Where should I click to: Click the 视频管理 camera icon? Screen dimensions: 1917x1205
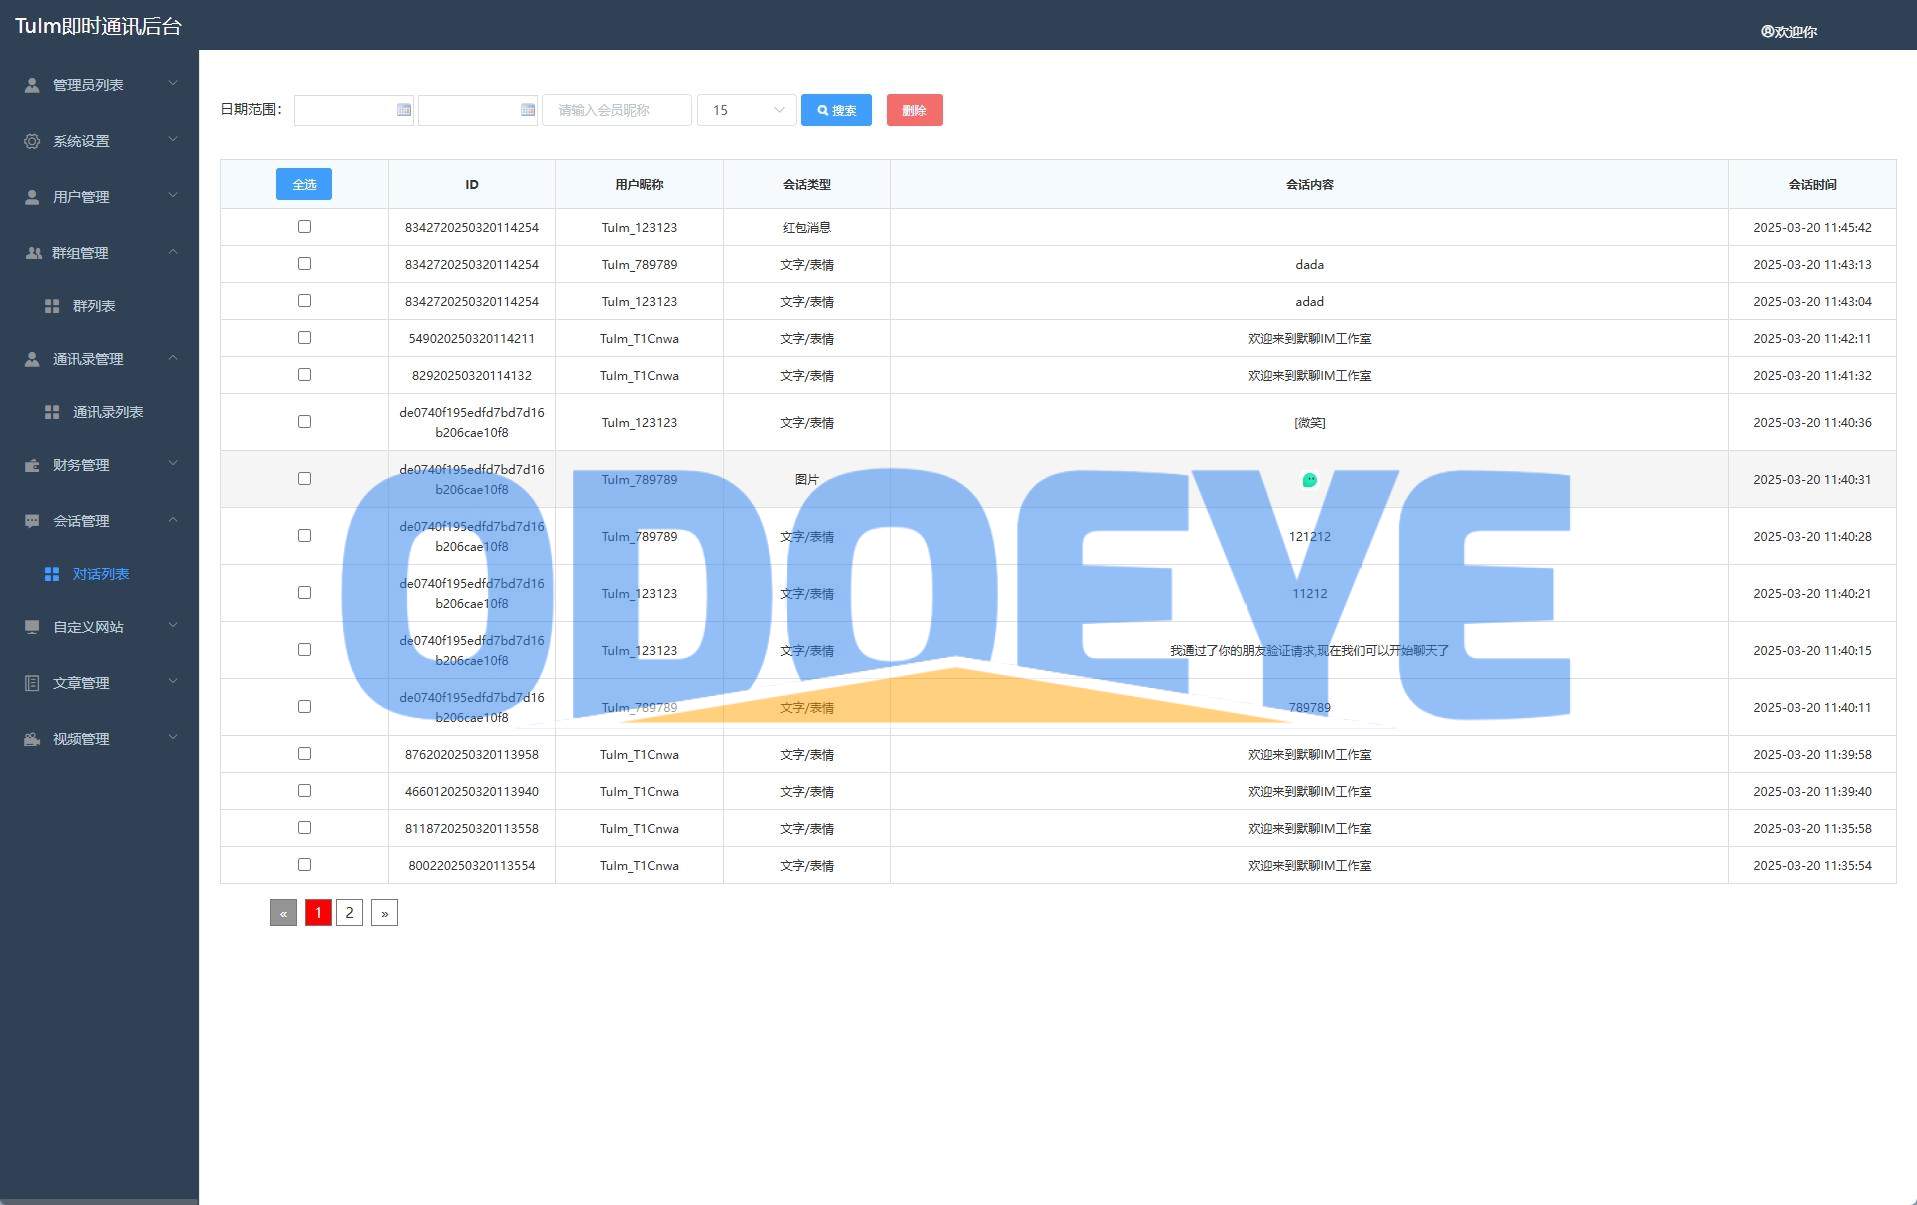pos(32,739)
